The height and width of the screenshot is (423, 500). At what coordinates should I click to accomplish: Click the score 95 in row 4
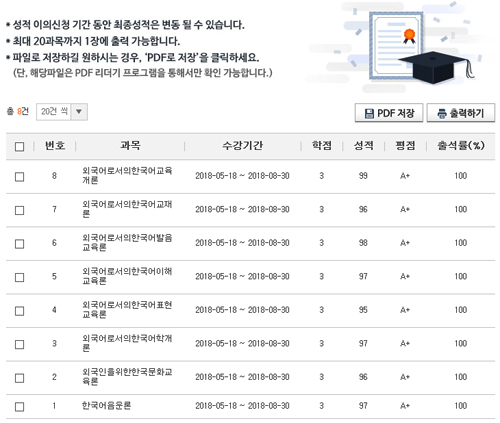pos(363,310)
